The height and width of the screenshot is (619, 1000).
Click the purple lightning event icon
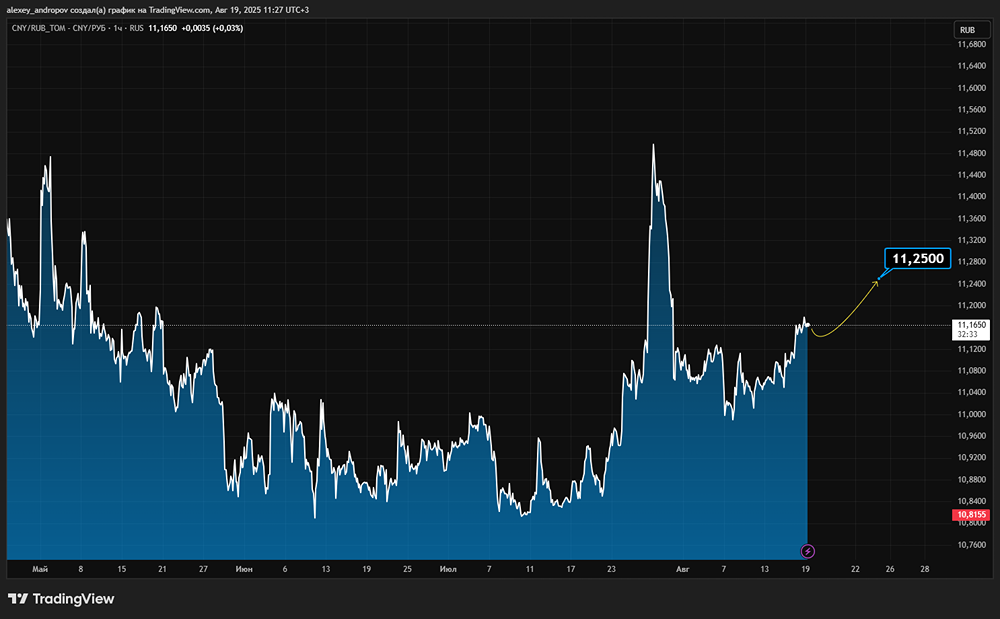tap(808, 550)
